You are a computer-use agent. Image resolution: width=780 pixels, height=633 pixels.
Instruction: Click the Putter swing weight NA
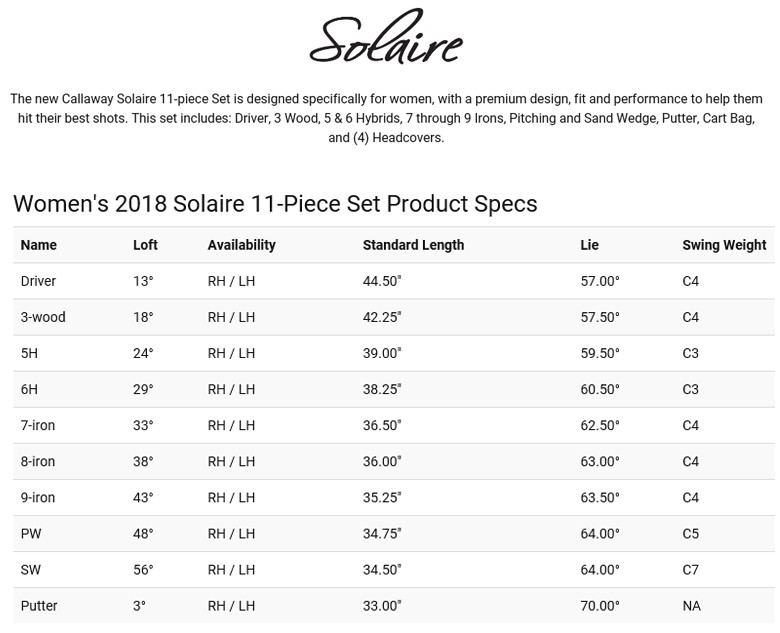(691, 606)
